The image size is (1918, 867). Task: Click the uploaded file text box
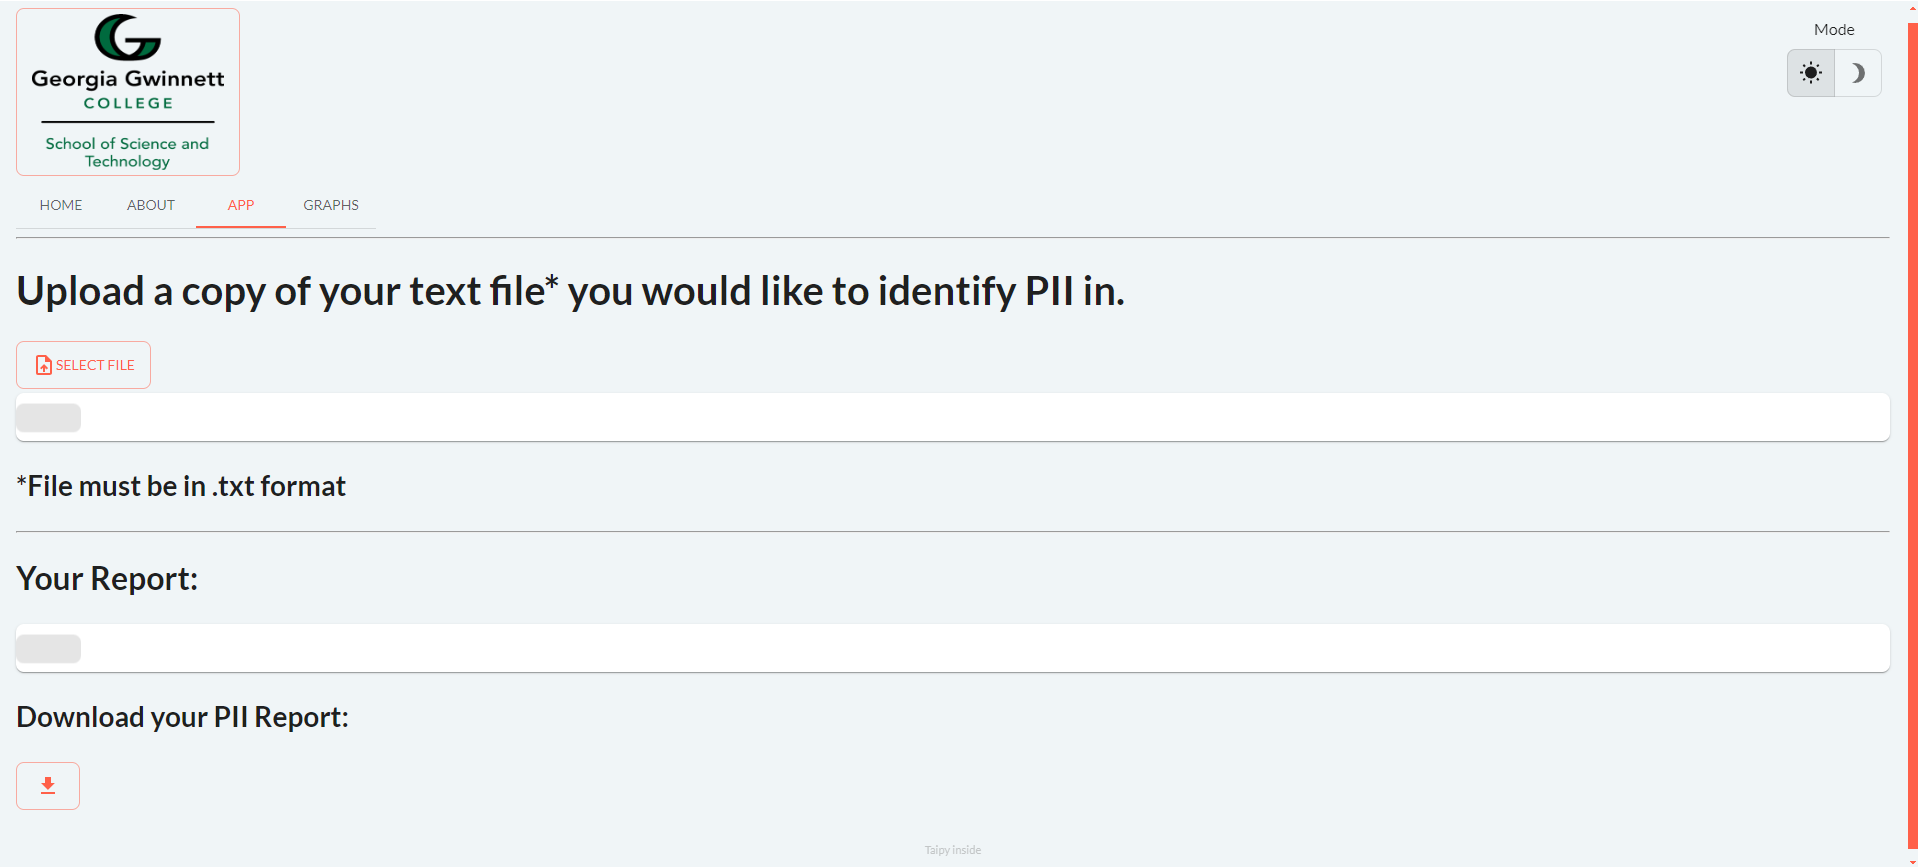click(x=953, y=417)
